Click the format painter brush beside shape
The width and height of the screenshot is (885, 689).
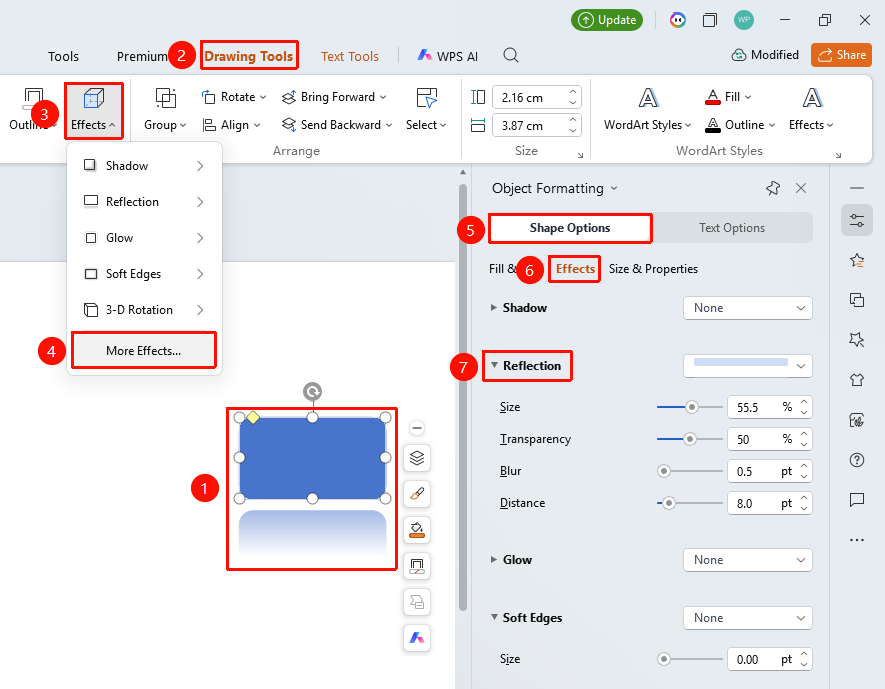[417, 494]
